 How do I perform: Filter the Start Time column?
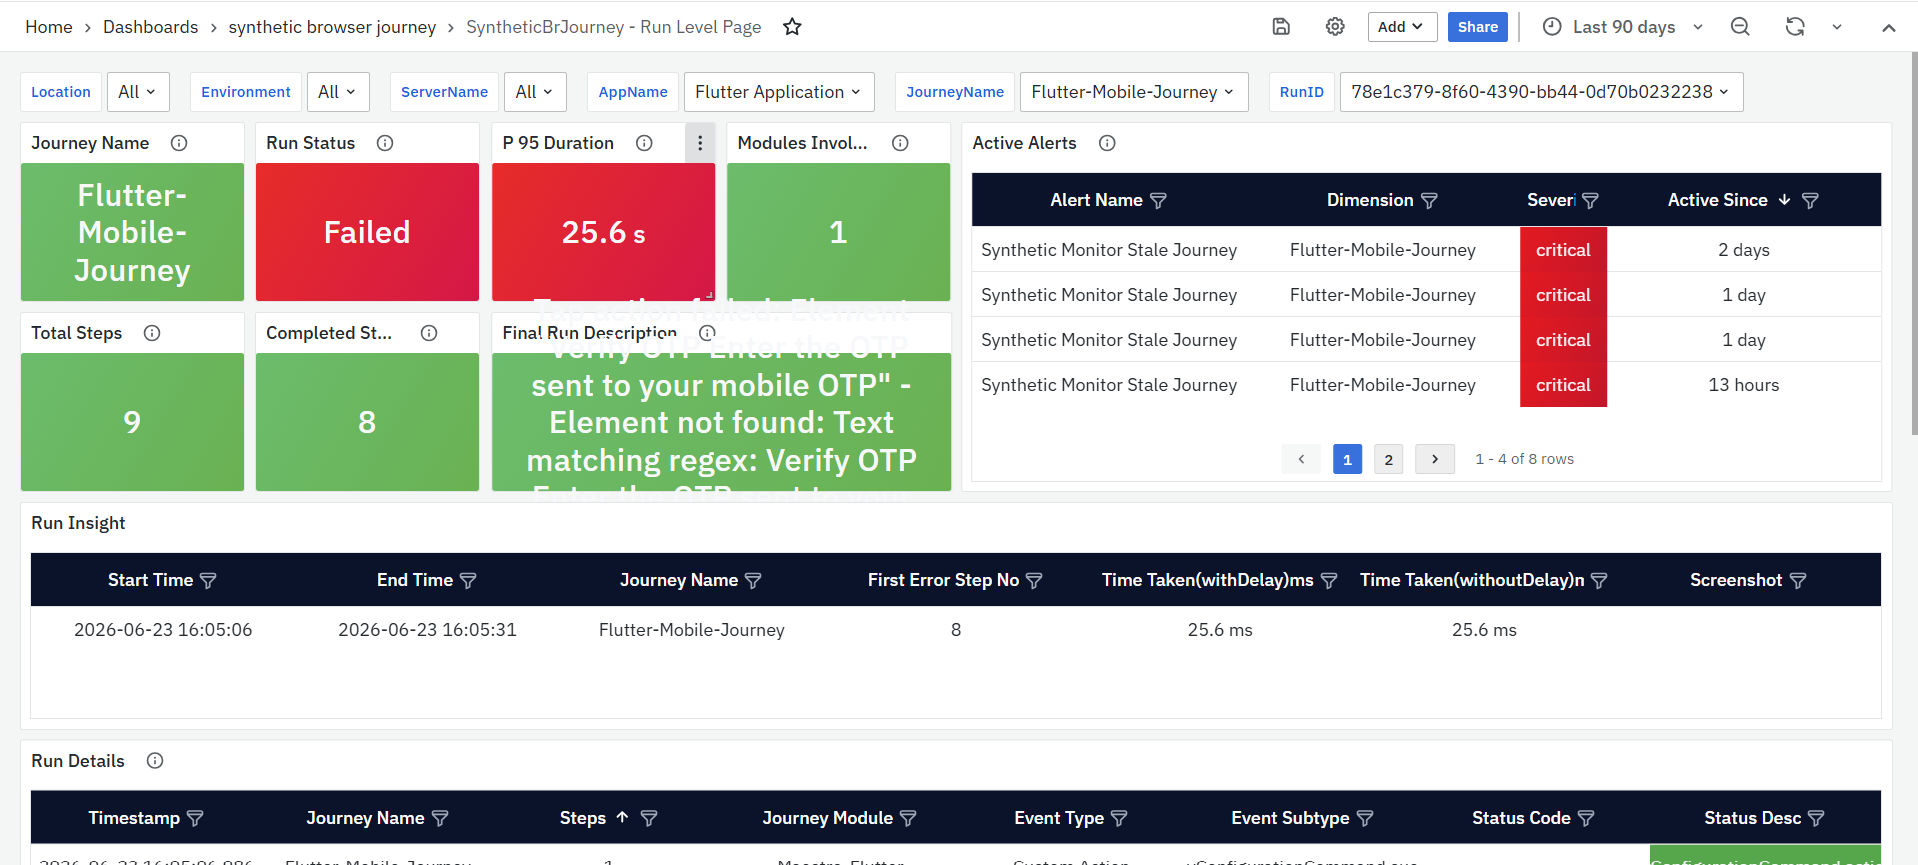click(208, 581)
